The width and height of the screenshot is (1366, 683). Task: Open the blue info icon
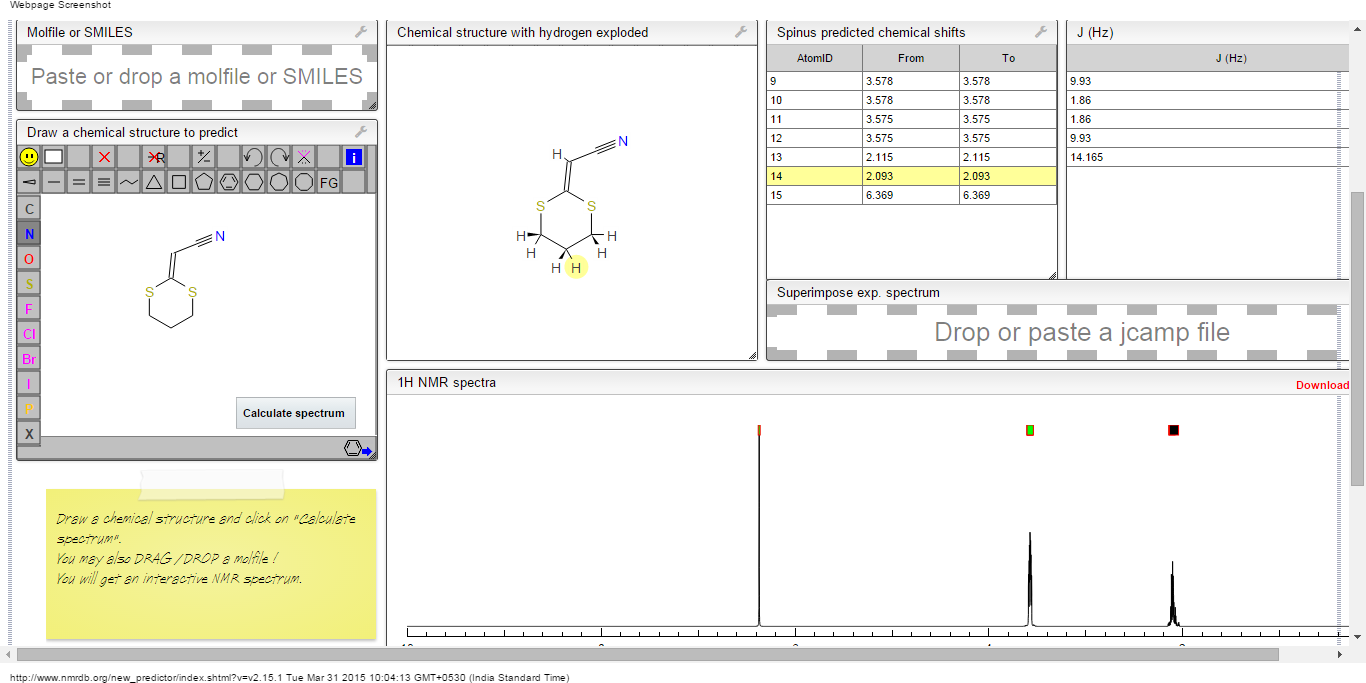pyautogui.click(x=353, y=157)
